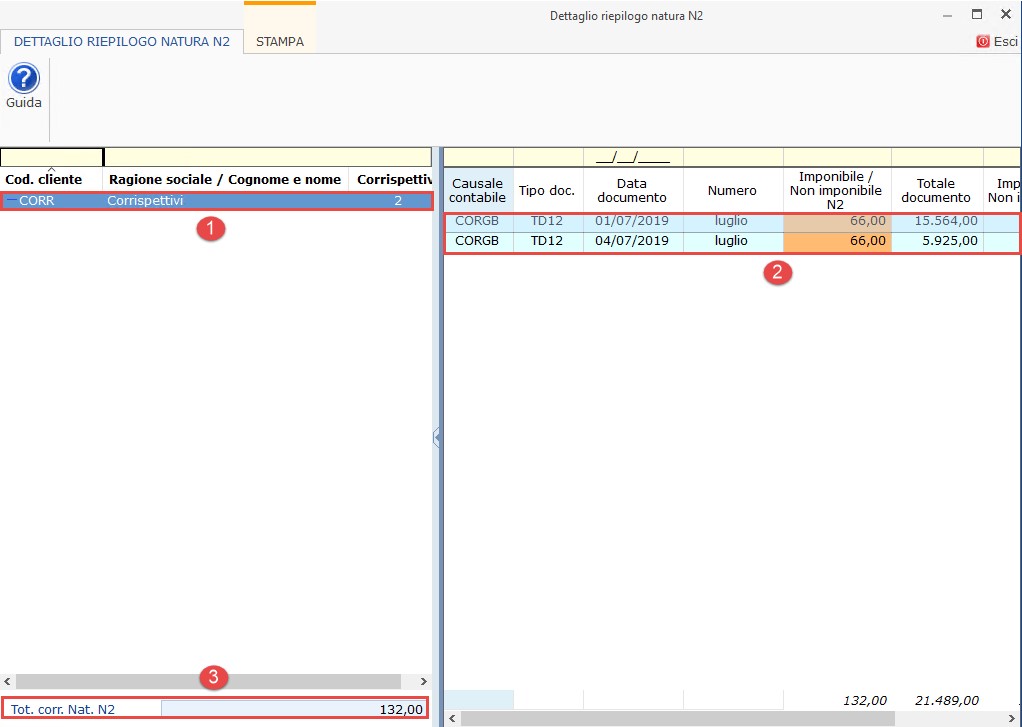This screenshot has width=1022, height=727.
Task: Switch to the STAMPA tab
Action: [280, 42]
